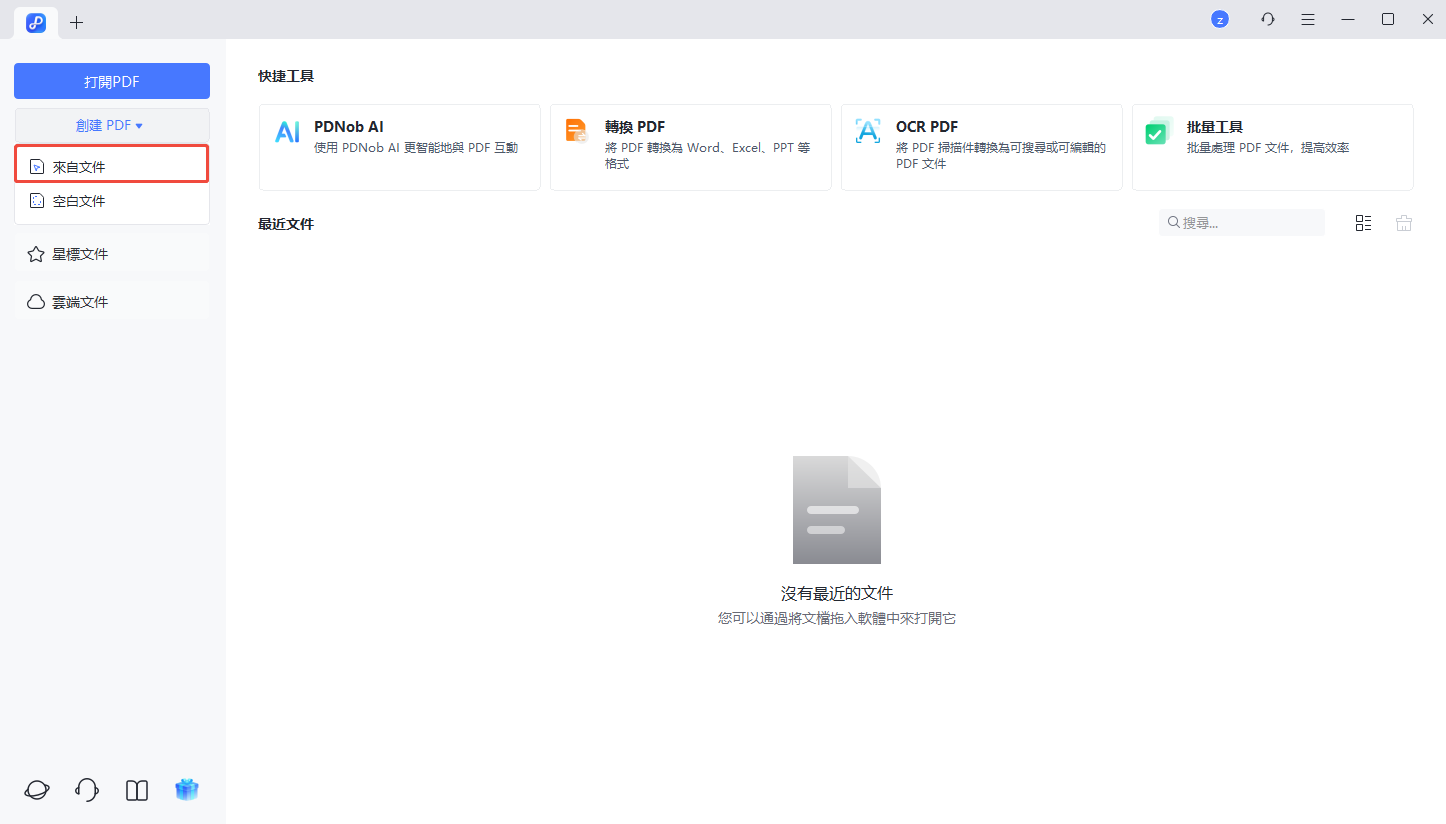The image size is (1446, 824).
Task: Toggle the recent files list view layout
Action: point(1363,223)
